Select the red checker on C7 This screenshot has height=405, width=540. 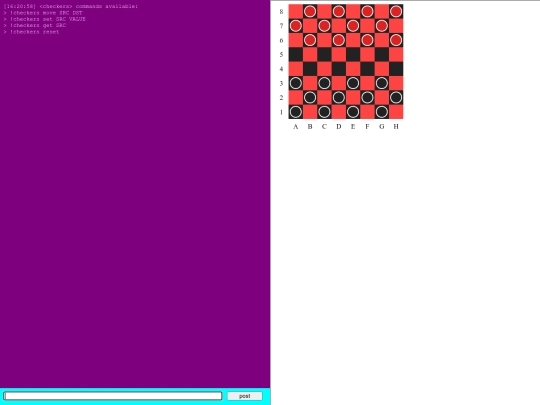pos(324,26)
